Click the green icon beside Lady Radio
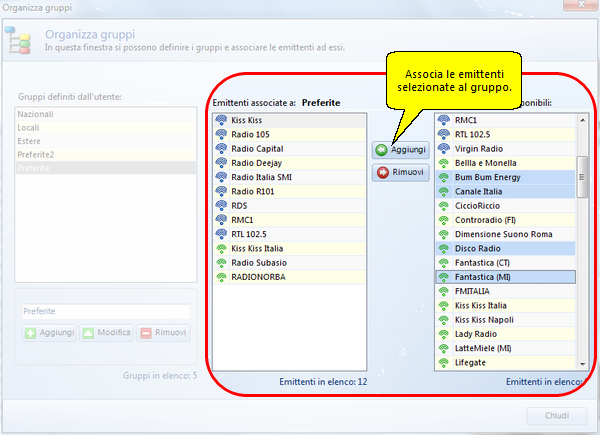 pyautogui.click(x=443, y=334)
